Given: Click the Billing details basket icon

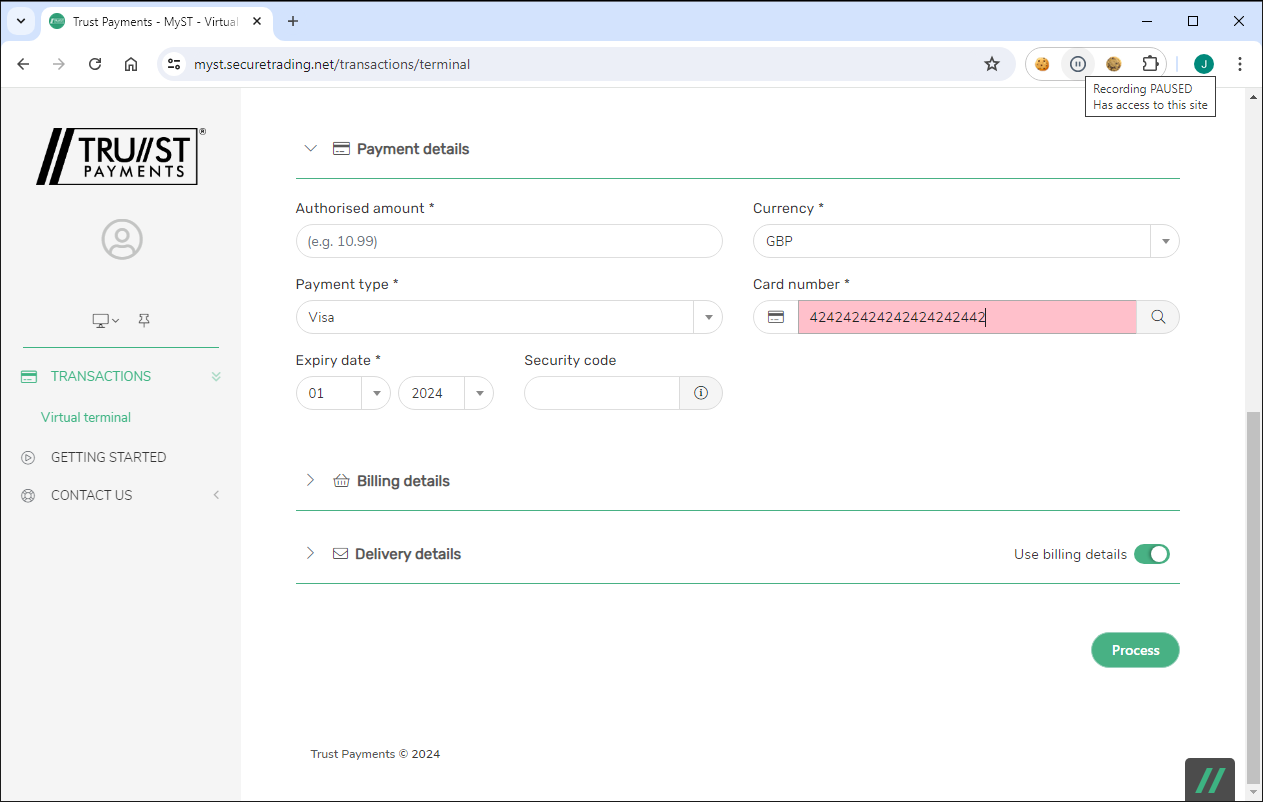Looking at the screenshot, I should [x=341, y=481].
